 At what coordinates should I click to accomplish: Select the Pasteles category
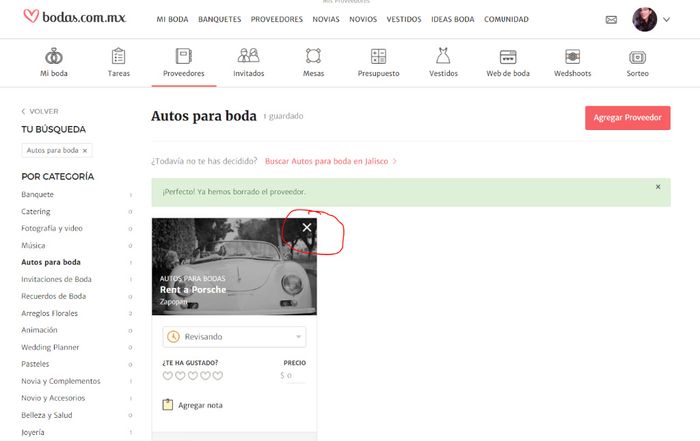tap(35, 364)
